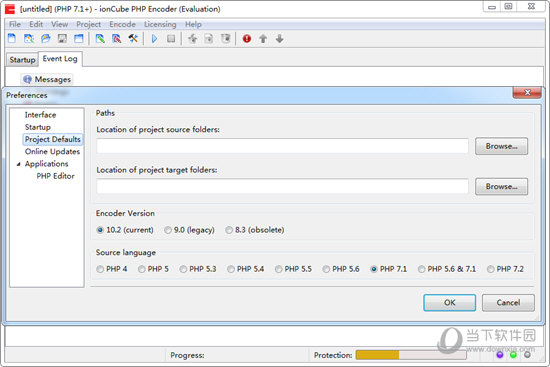Click the green pencil edit icon
Screen dimensions: 550x367
(x=100, y=39)
